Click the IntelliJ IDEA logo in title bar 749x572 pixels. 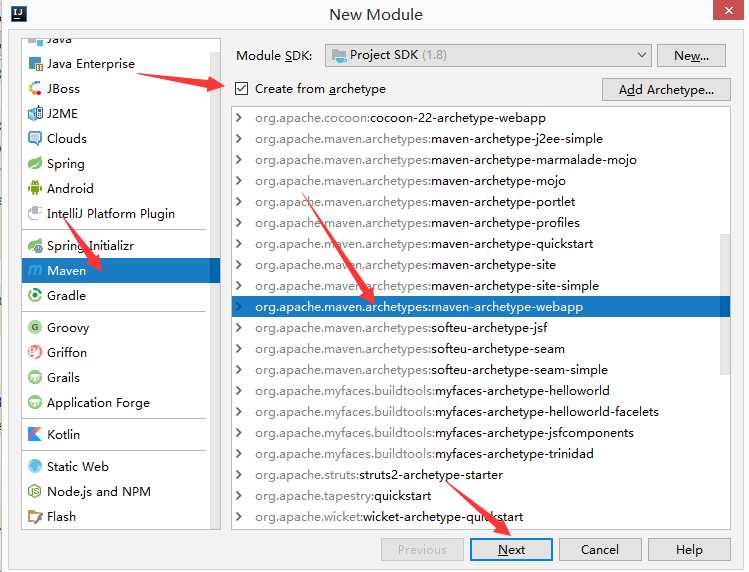[19, 13]
